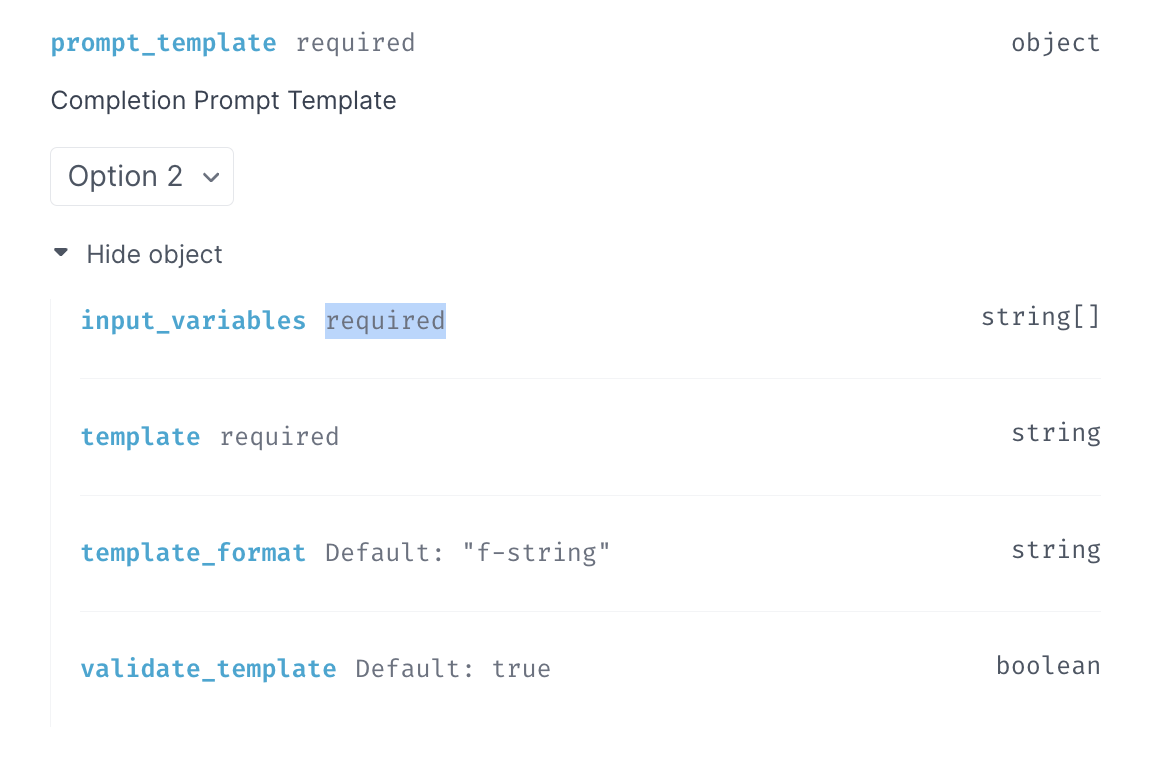Click the Default: true value text
Image resolution: width=1168 pixels, height=758 pixels.
pos(452,668)
